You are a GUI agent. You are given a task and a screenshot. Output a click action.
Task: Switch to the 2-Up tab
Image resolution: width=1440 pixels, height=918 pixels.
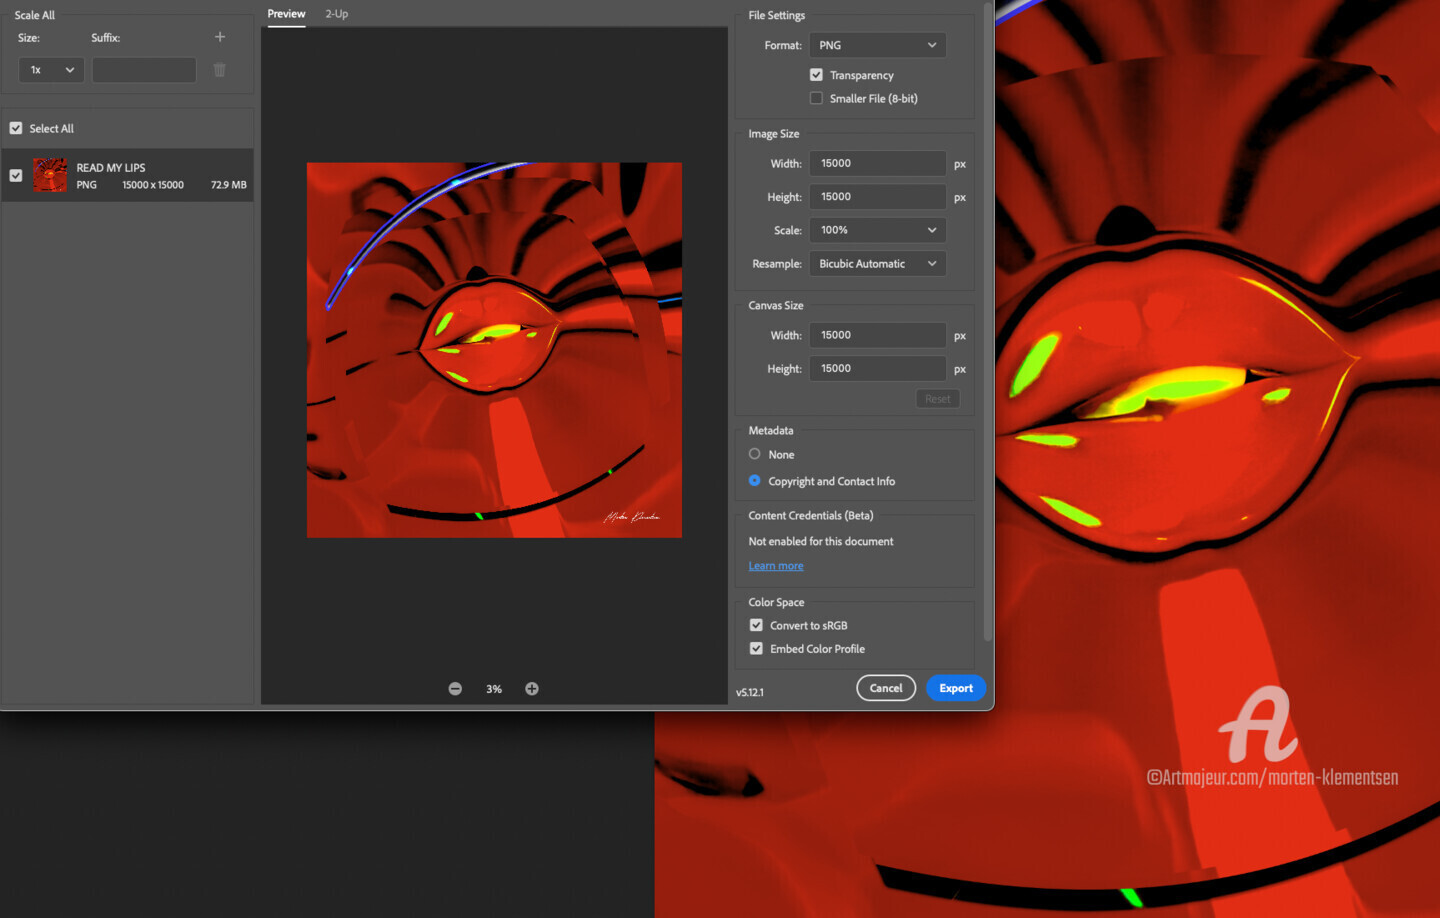[x=337, y=14]
